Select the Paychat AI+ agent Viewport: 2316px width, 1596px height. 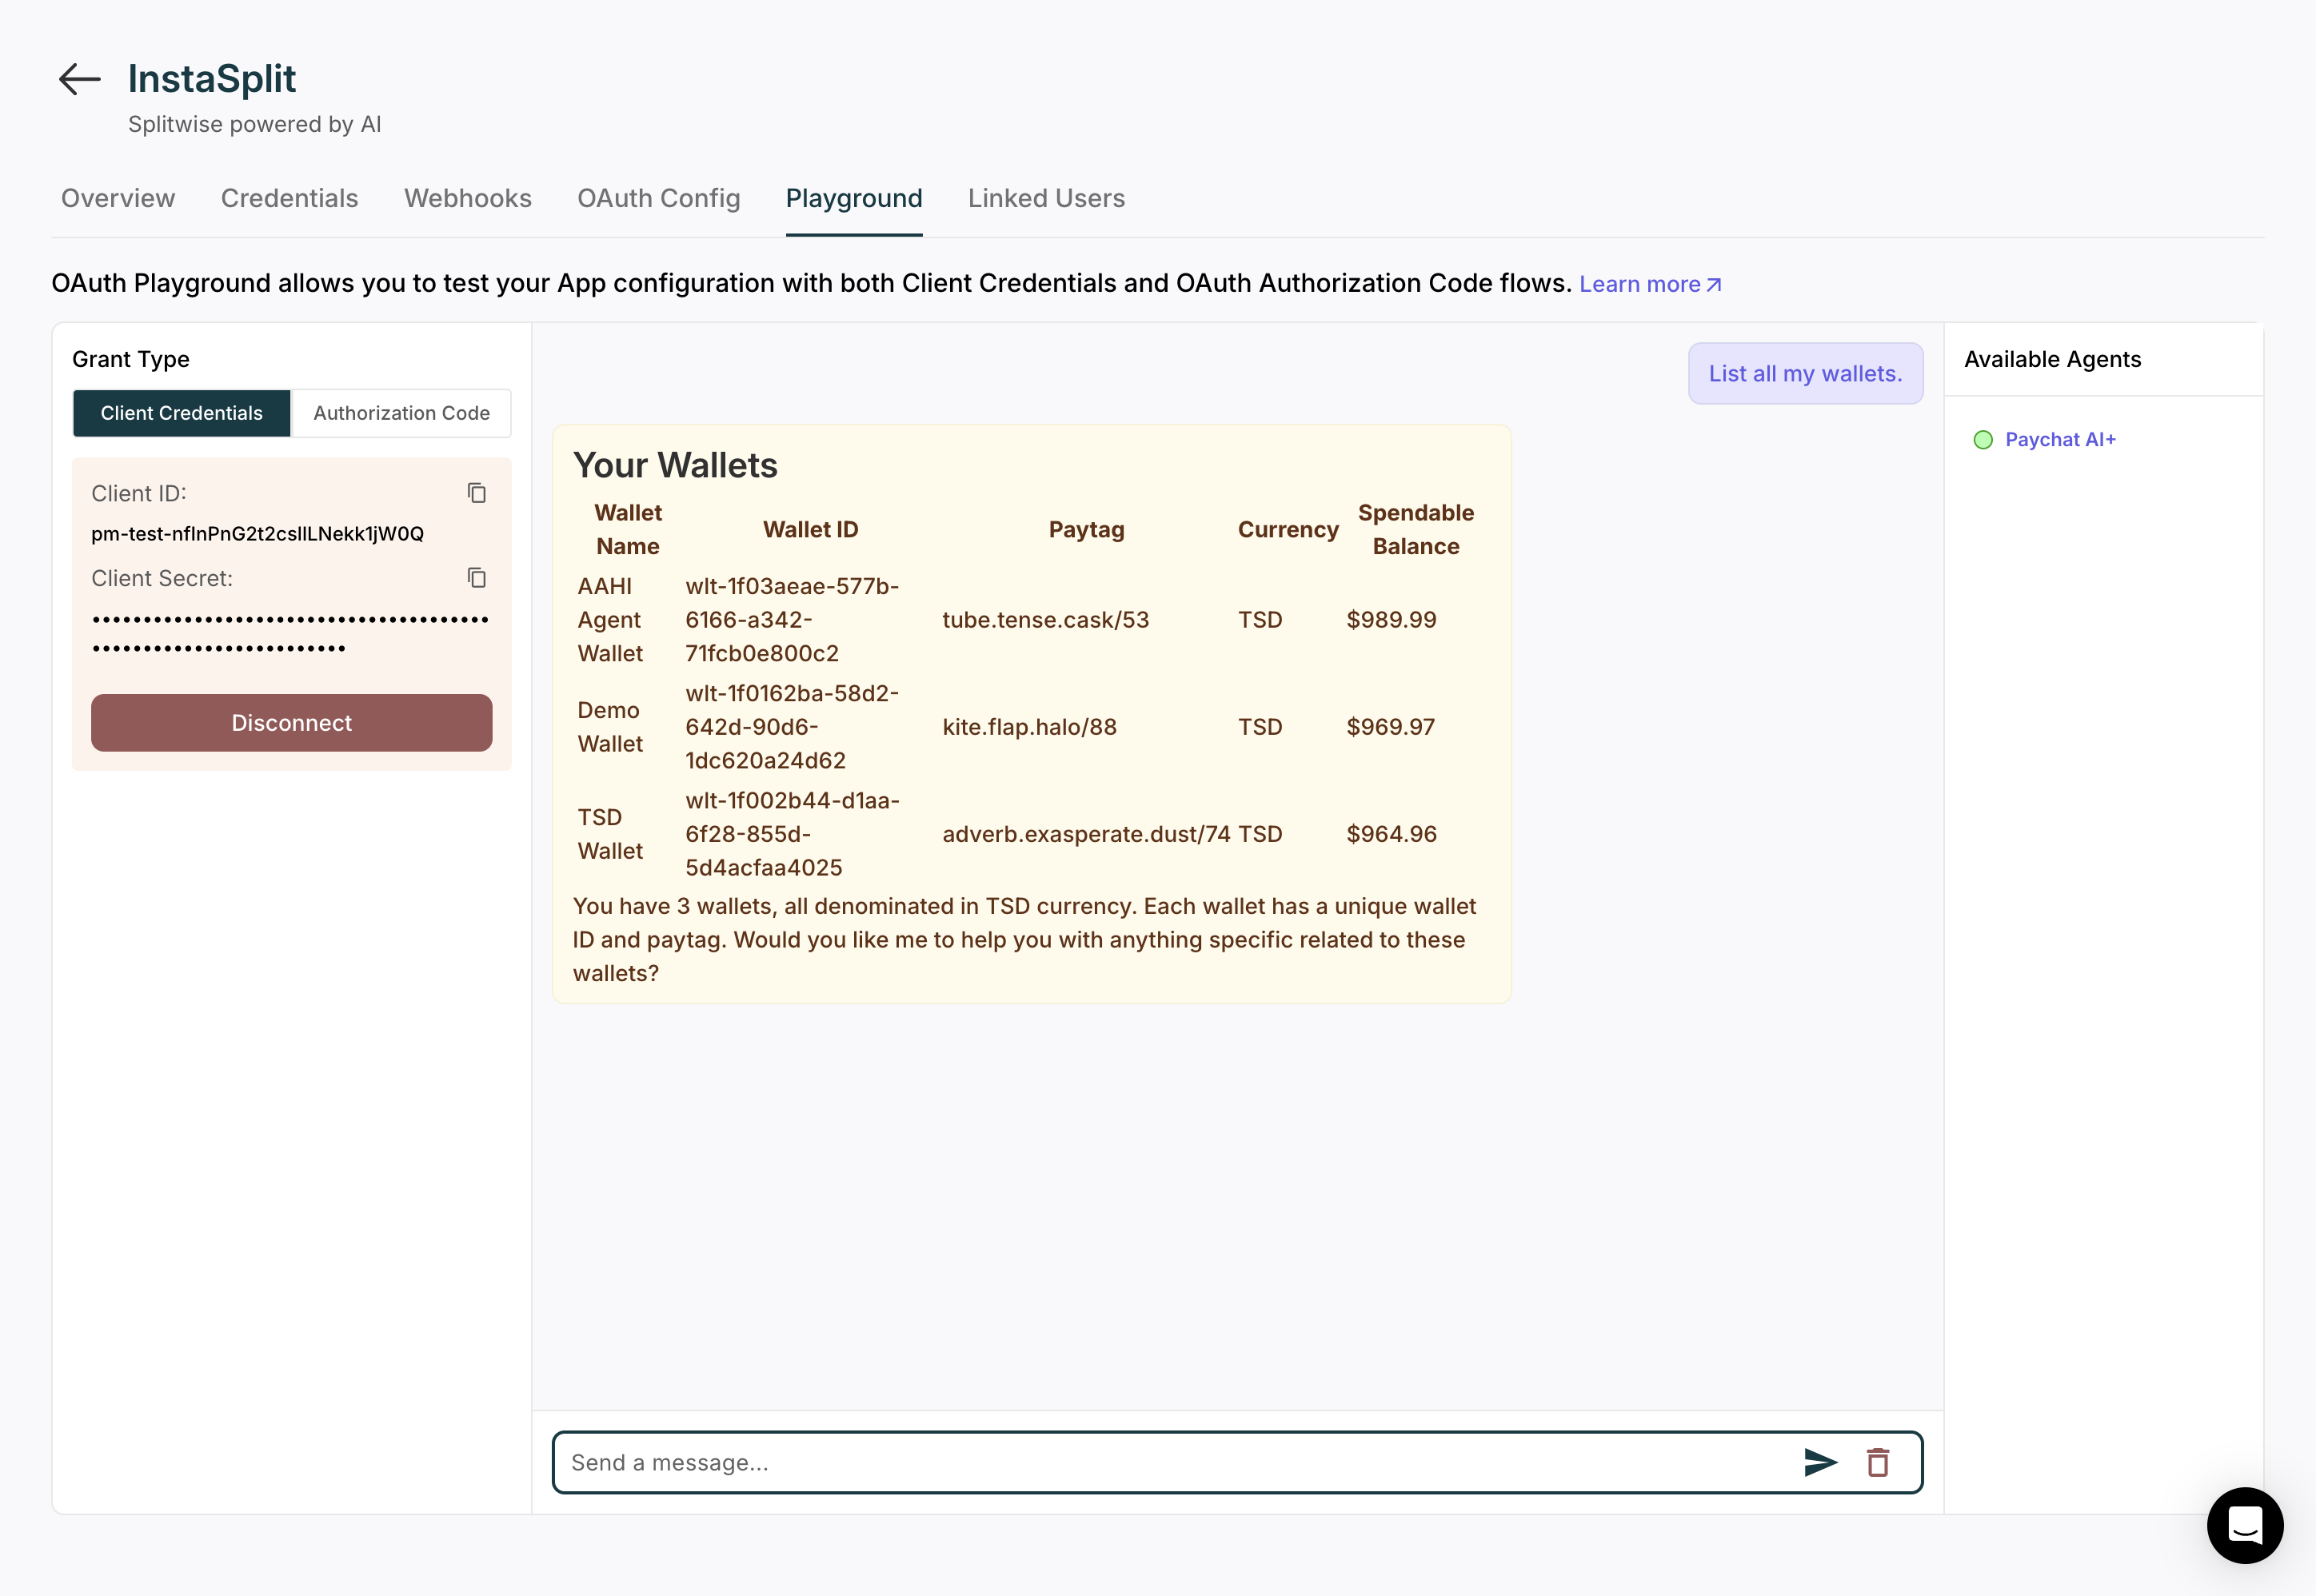(x=2060, y=440)
